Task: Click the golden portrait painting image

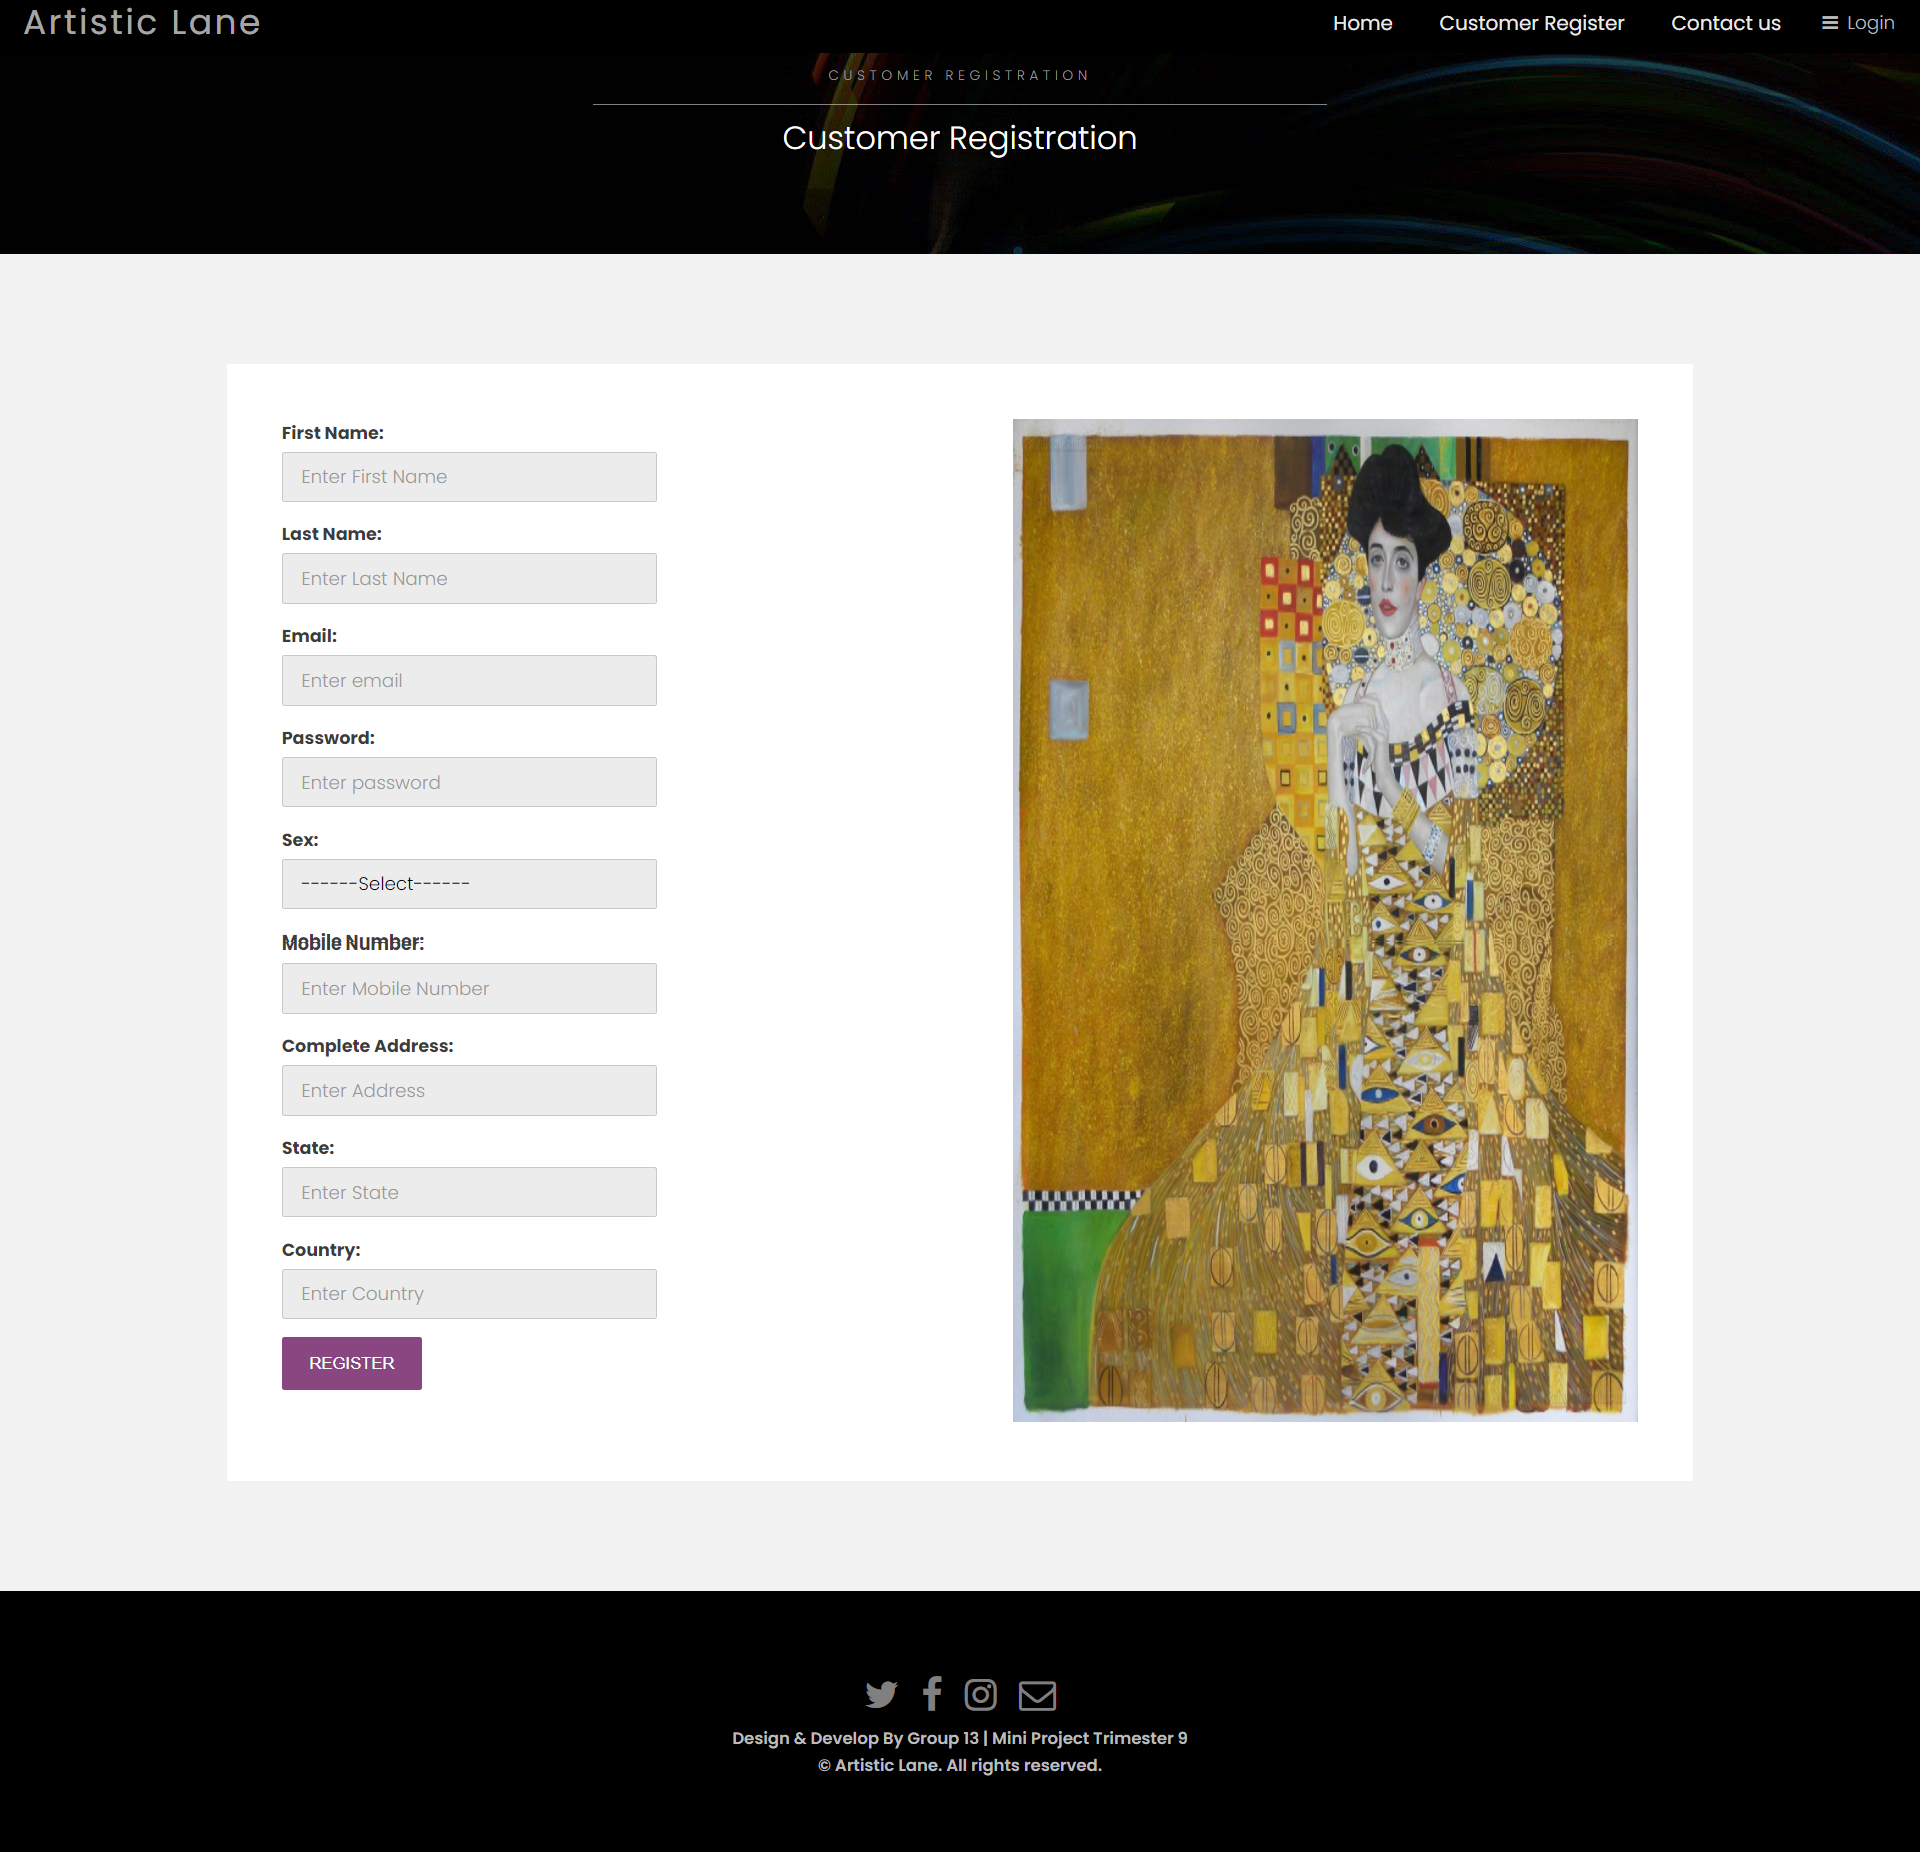Action: pyautogui.click(x=1325, y=920)
